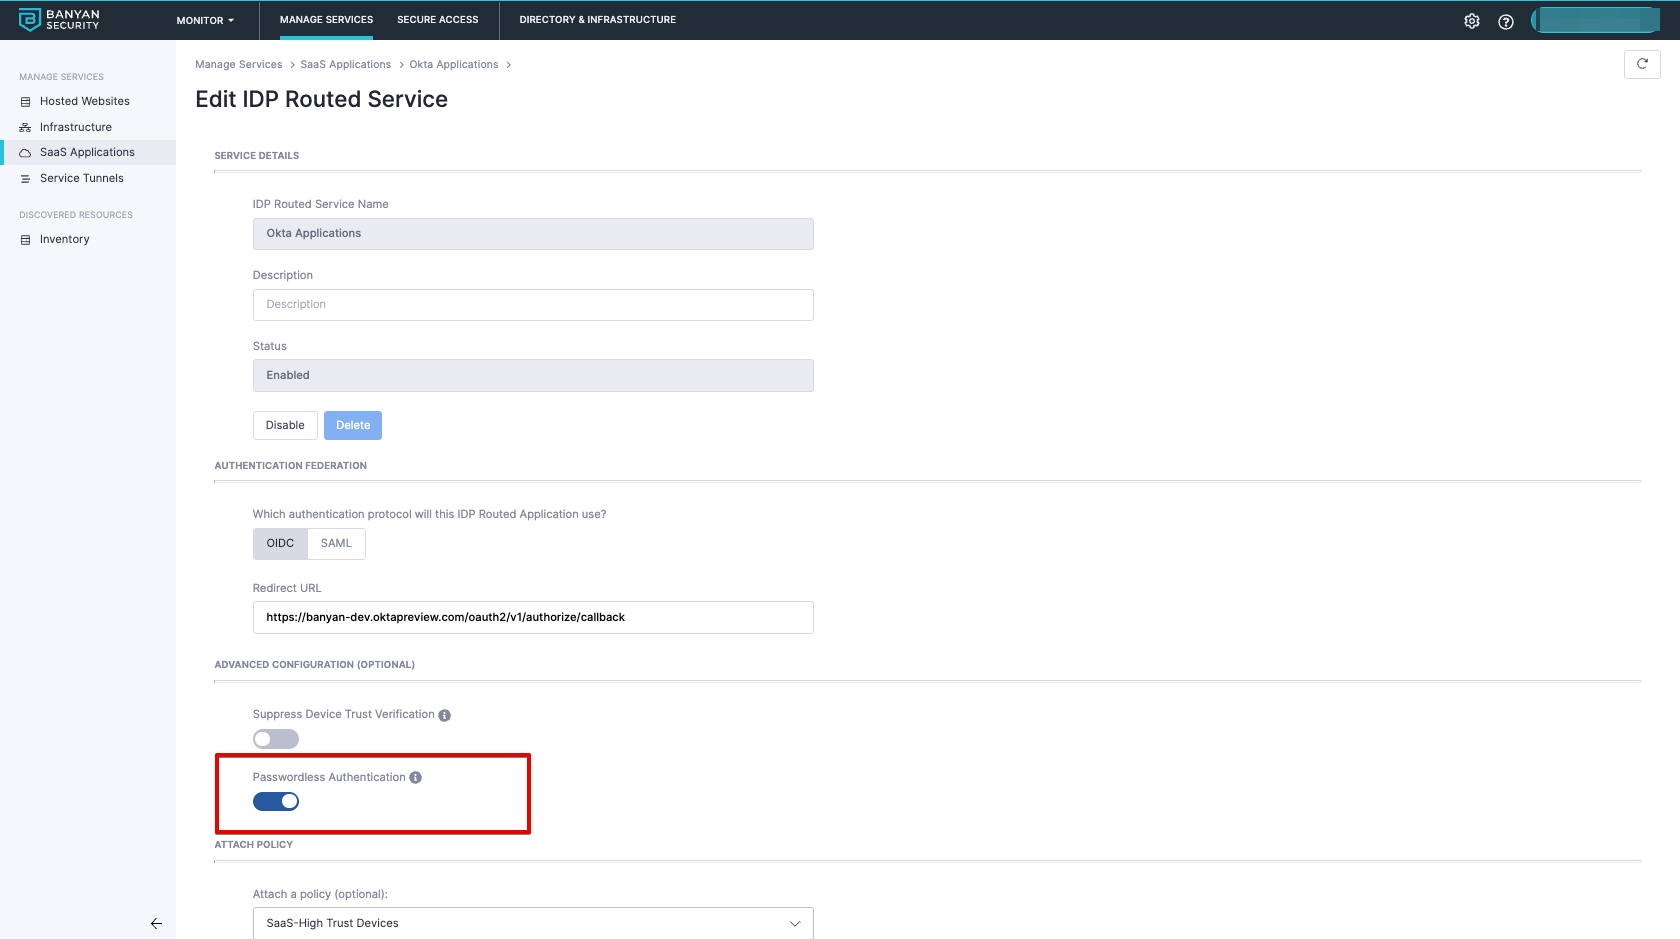Select the SAML protocol option

pyautogui.click(x=336, y=543)
